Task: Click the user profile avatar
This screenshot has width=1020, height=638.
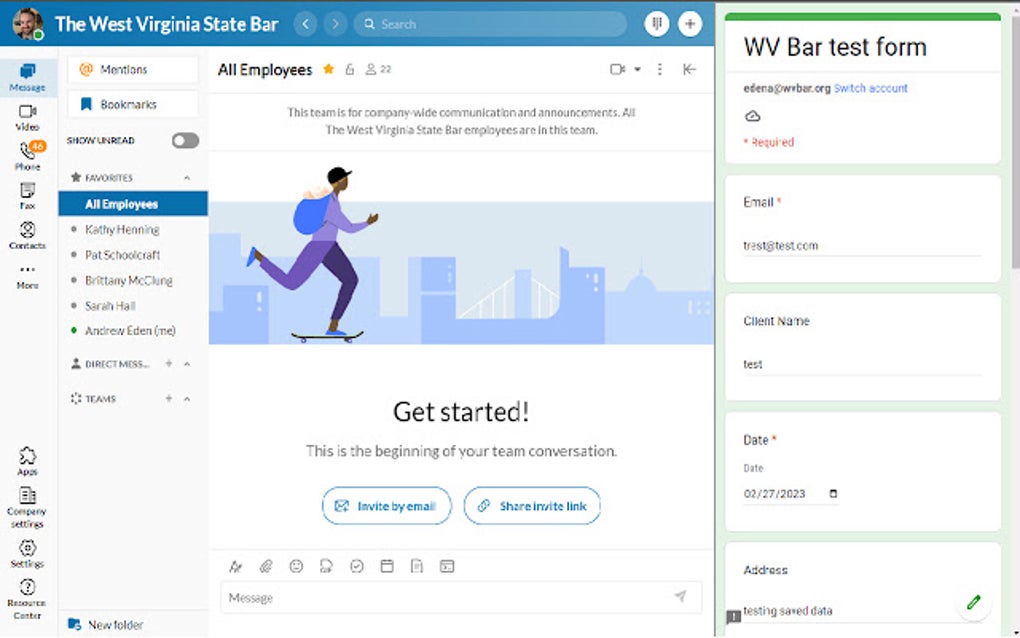Action: point(27,24)
